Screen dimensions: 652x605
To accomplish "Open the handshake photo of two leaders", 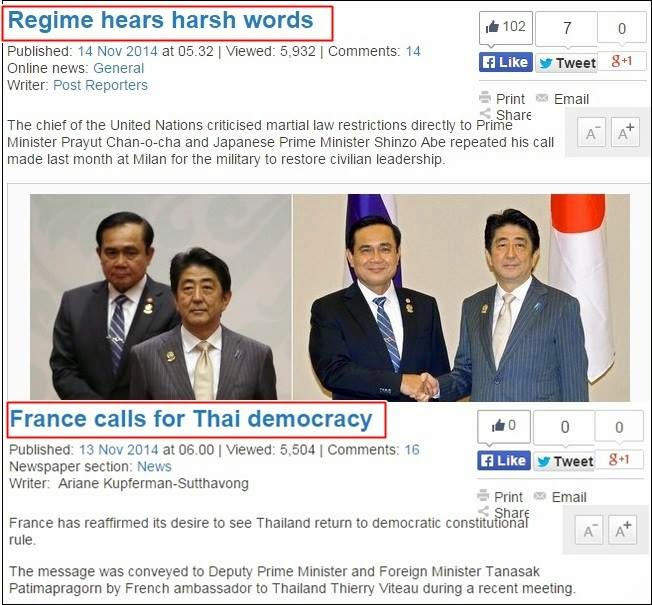I will coord(462,297).
